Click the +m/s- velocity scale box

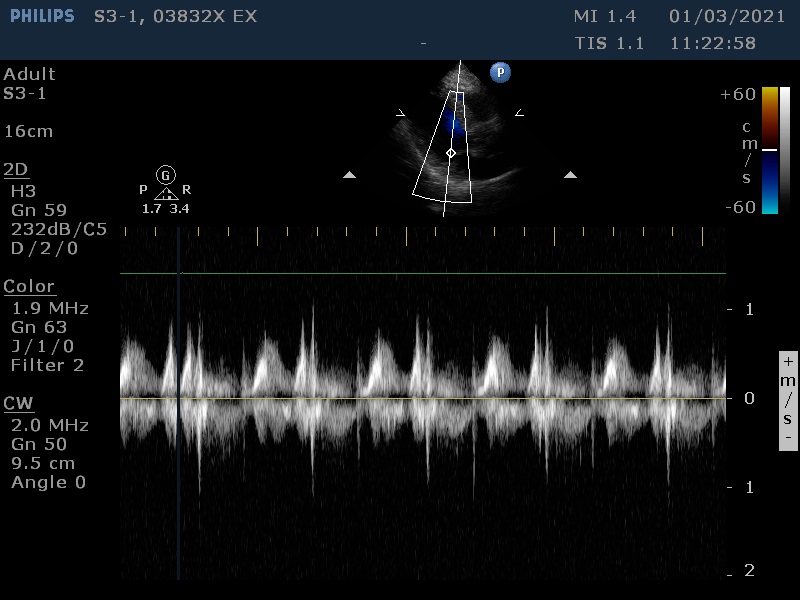pos(789,400)
